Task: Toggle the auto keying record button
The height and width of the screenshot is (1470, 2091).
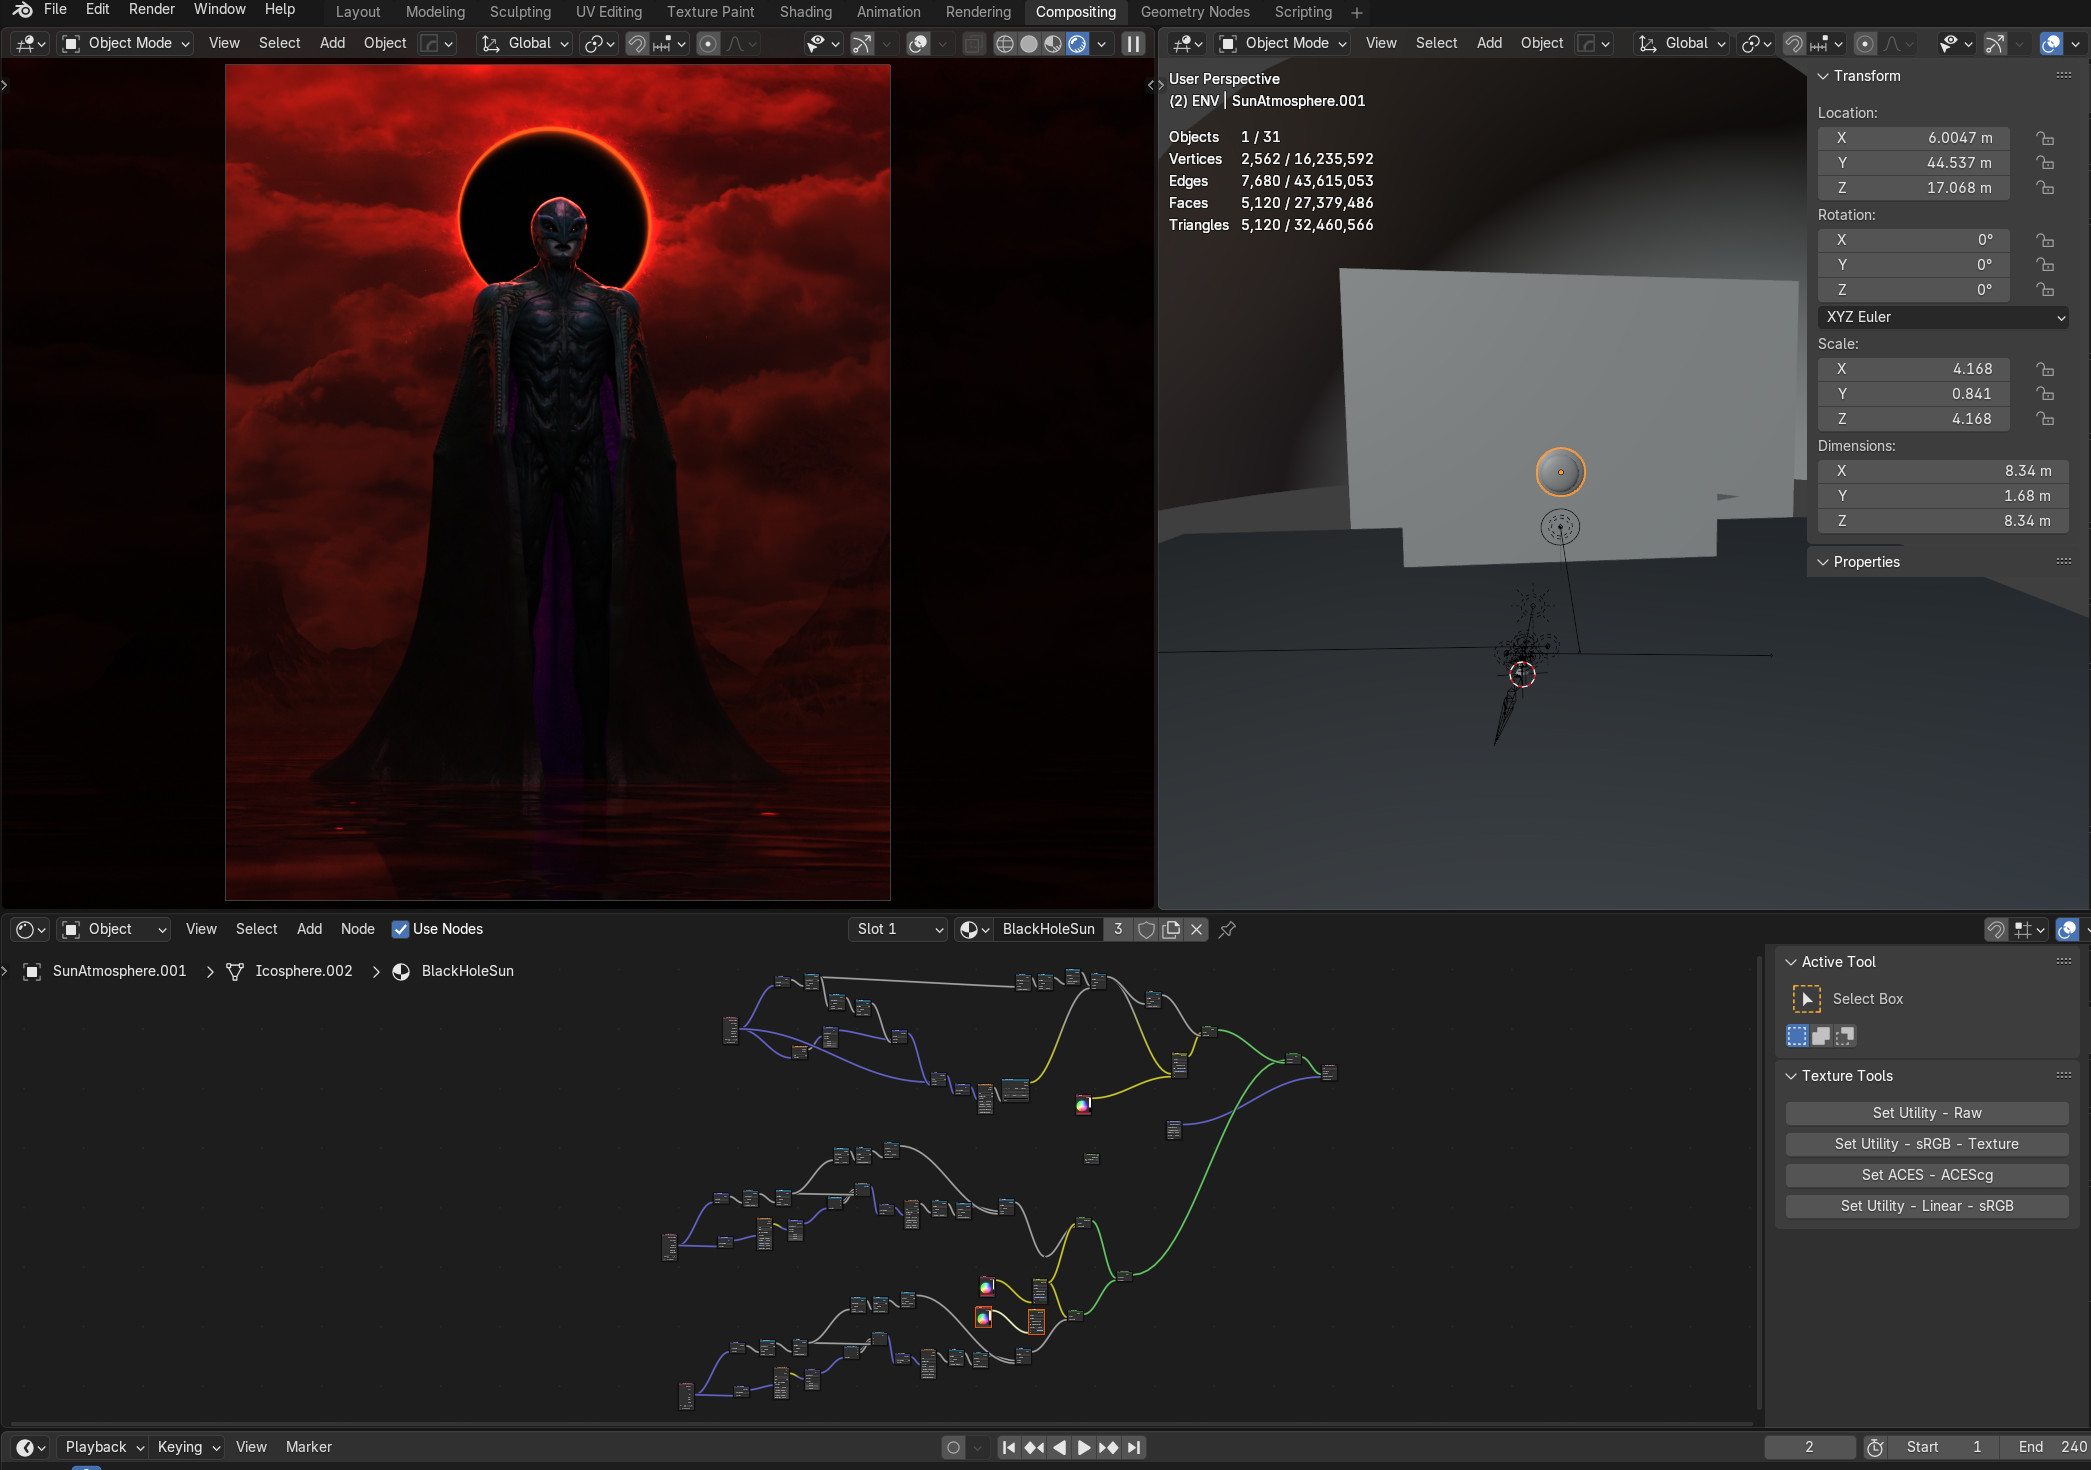Action: [953, 1447]
